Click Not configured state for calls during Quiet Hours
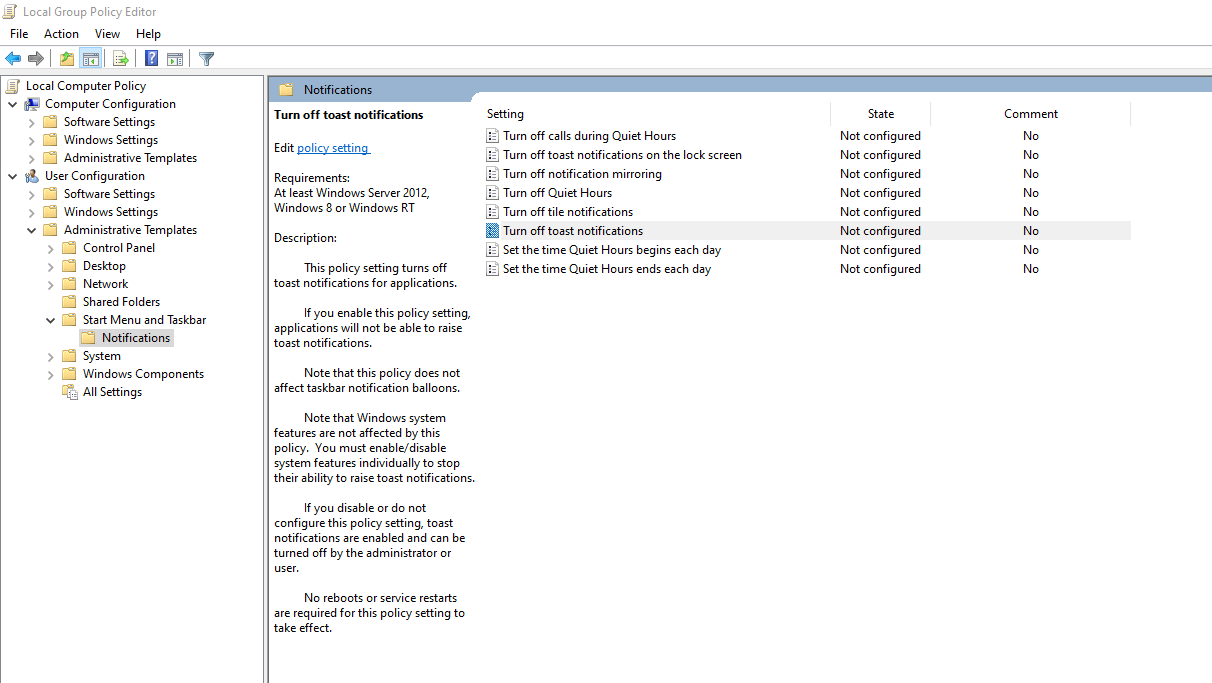This screenshot has height=683, width=1212. coord(880,136)
